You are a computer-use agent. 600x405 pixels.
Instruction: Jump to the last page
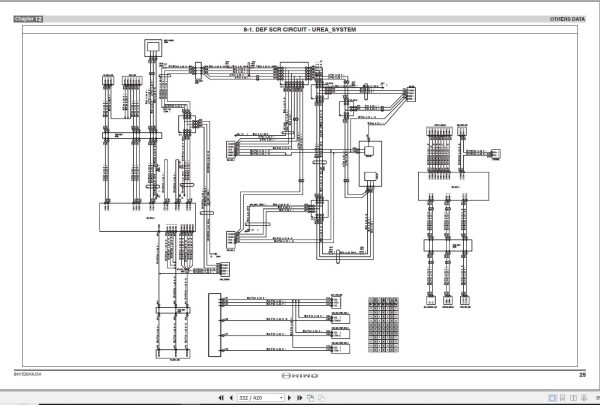300,398
